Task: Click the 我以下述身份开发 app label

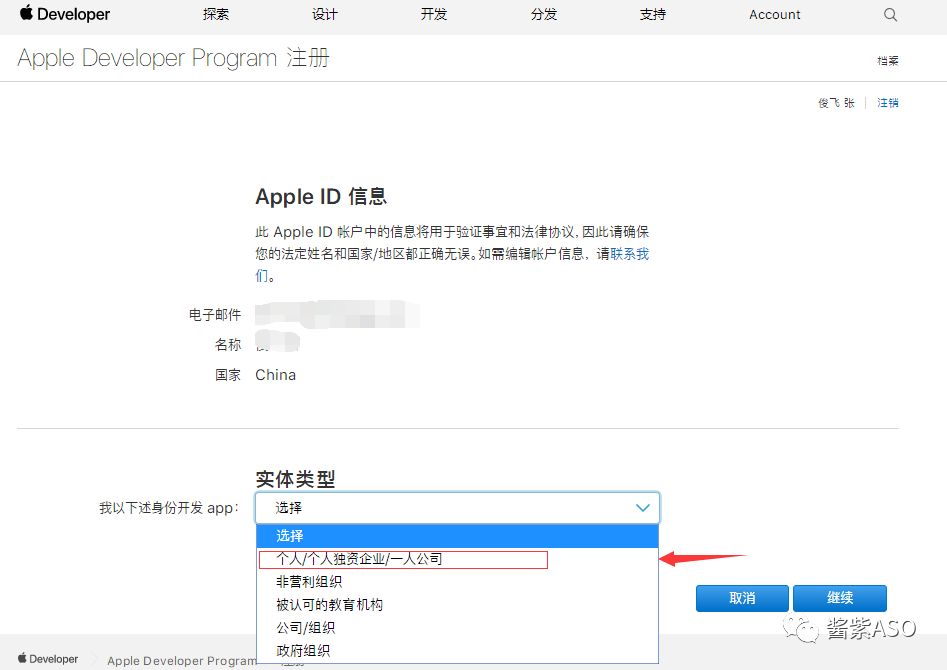Action: tap(169, 508)
